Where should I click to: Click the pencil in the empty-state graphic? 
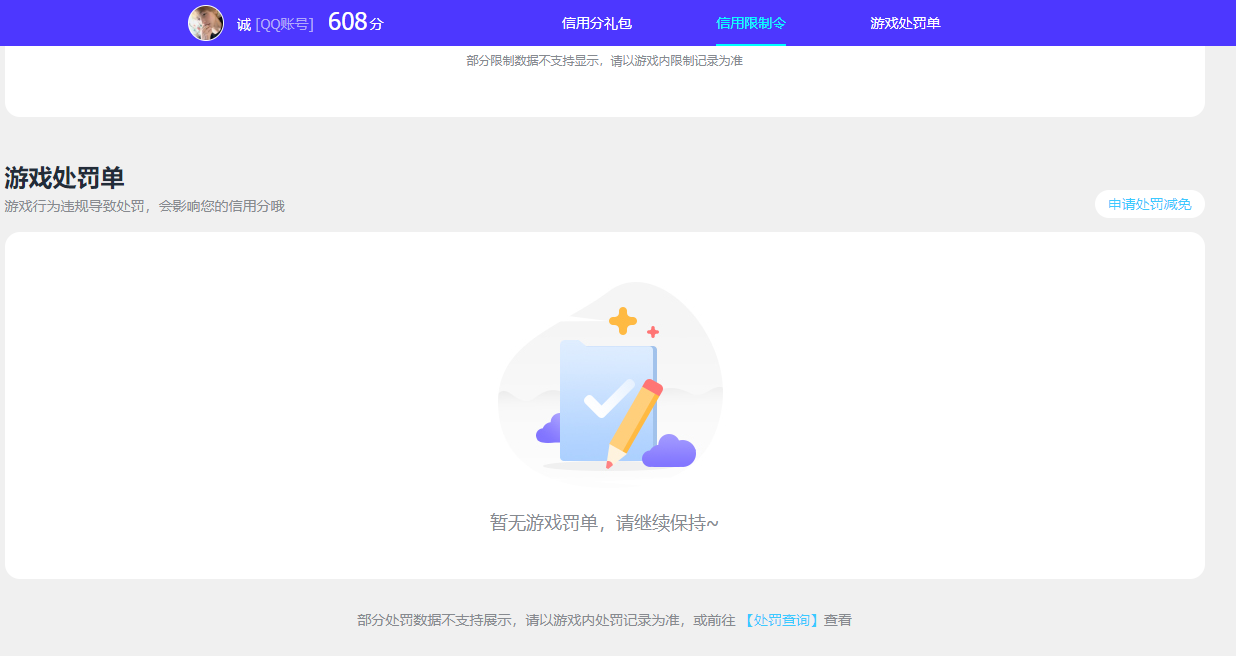(x=632, y=420)
